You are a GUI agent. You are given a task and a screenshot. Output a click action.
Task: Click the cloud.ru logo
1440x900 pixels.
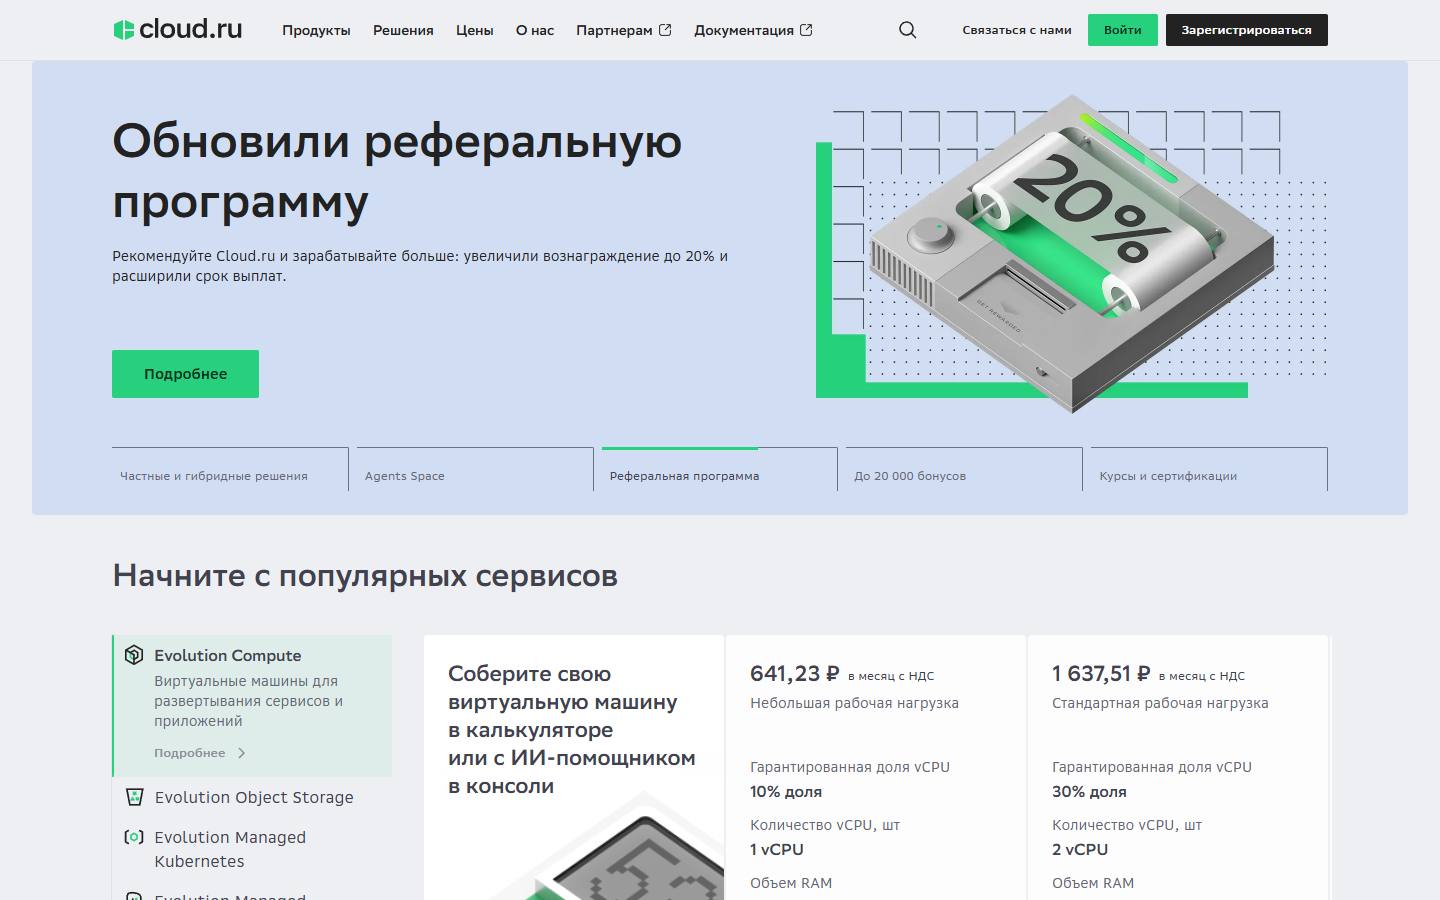coord(178,30)
